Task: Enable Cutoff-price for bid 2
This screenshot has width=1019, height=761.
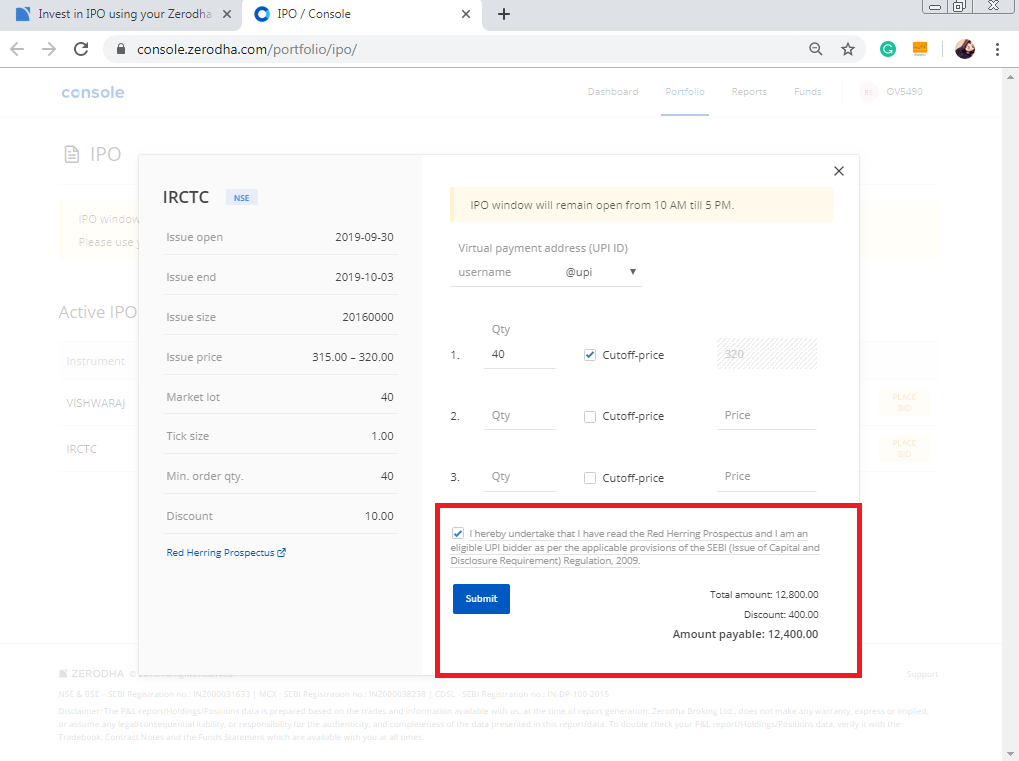Action: click(x=589, y=417)
